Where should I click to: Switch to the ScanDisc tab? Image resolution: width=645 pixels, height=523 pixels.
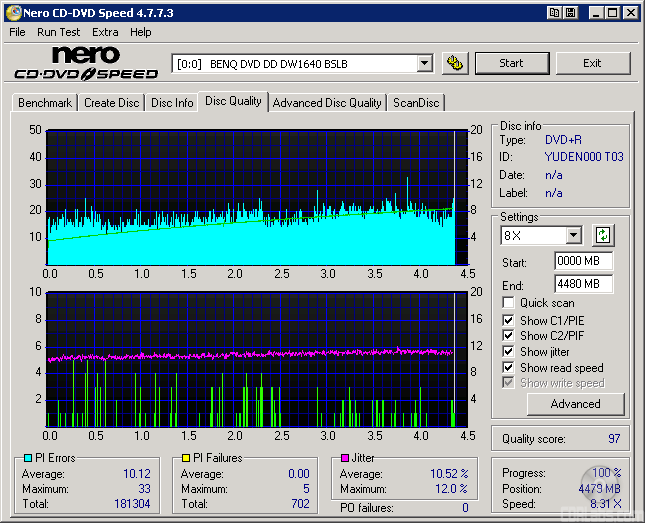coord(416,103)
